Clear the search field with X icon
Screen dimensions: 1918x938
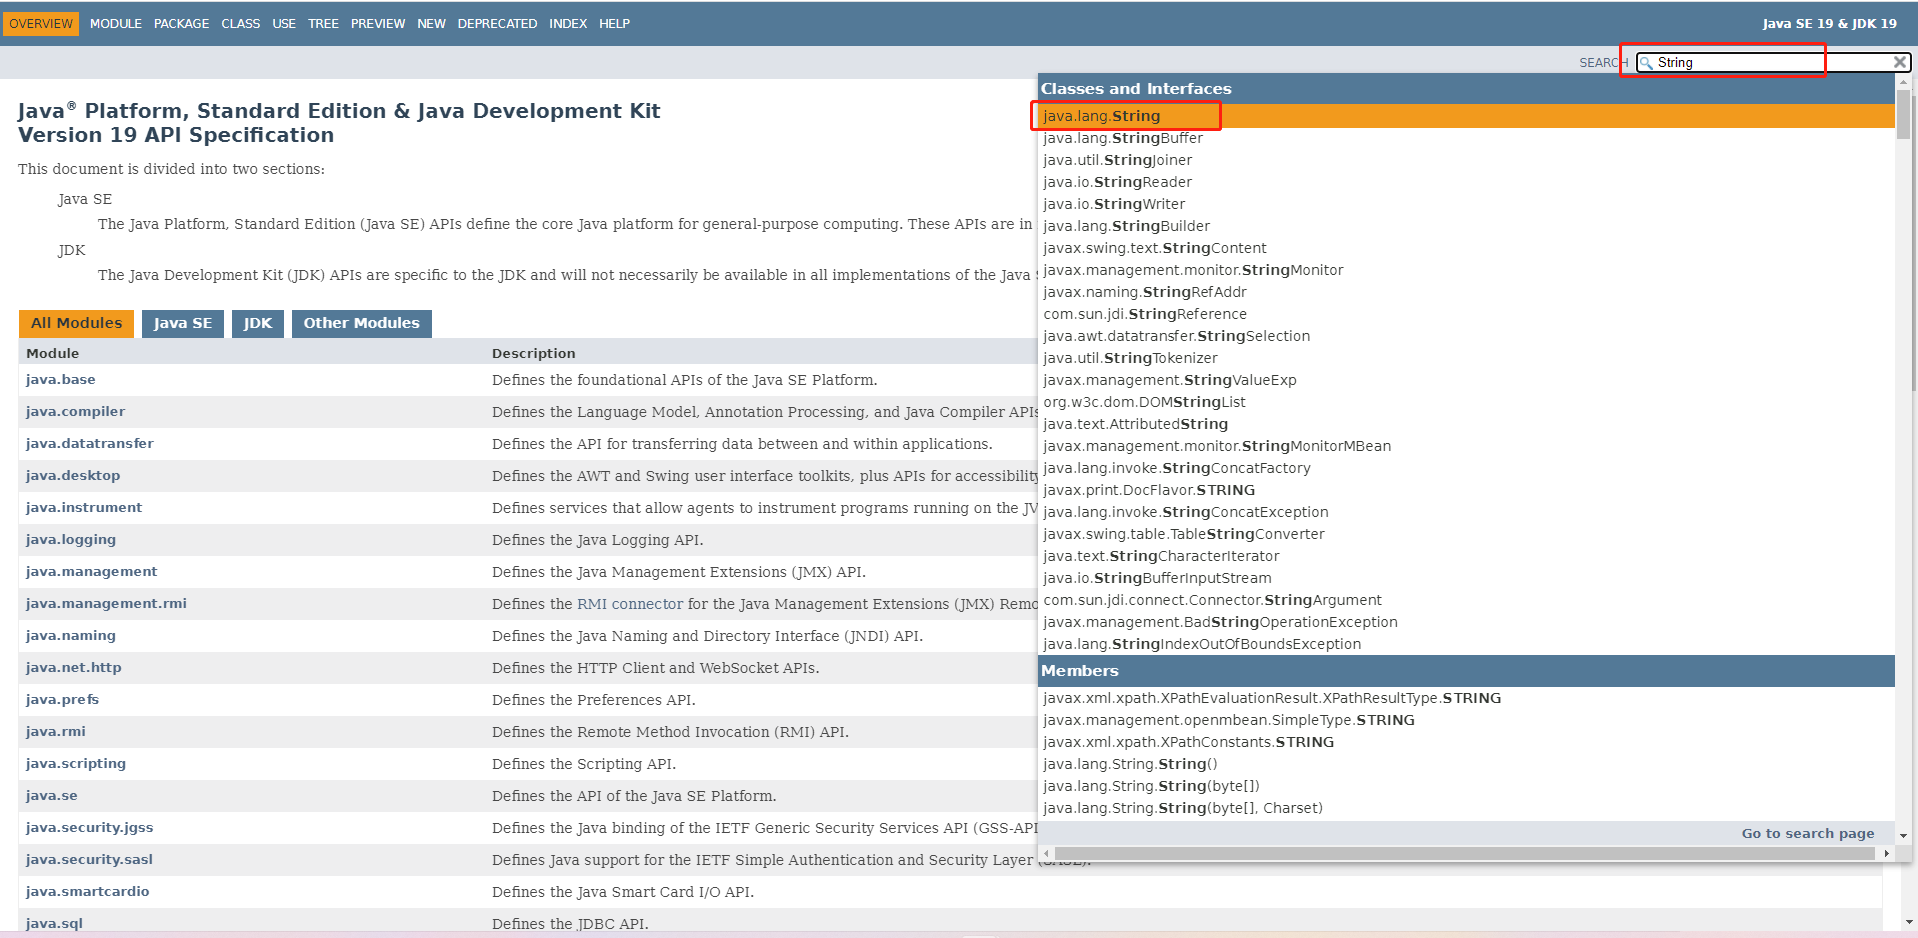[x=1899, y=62]
